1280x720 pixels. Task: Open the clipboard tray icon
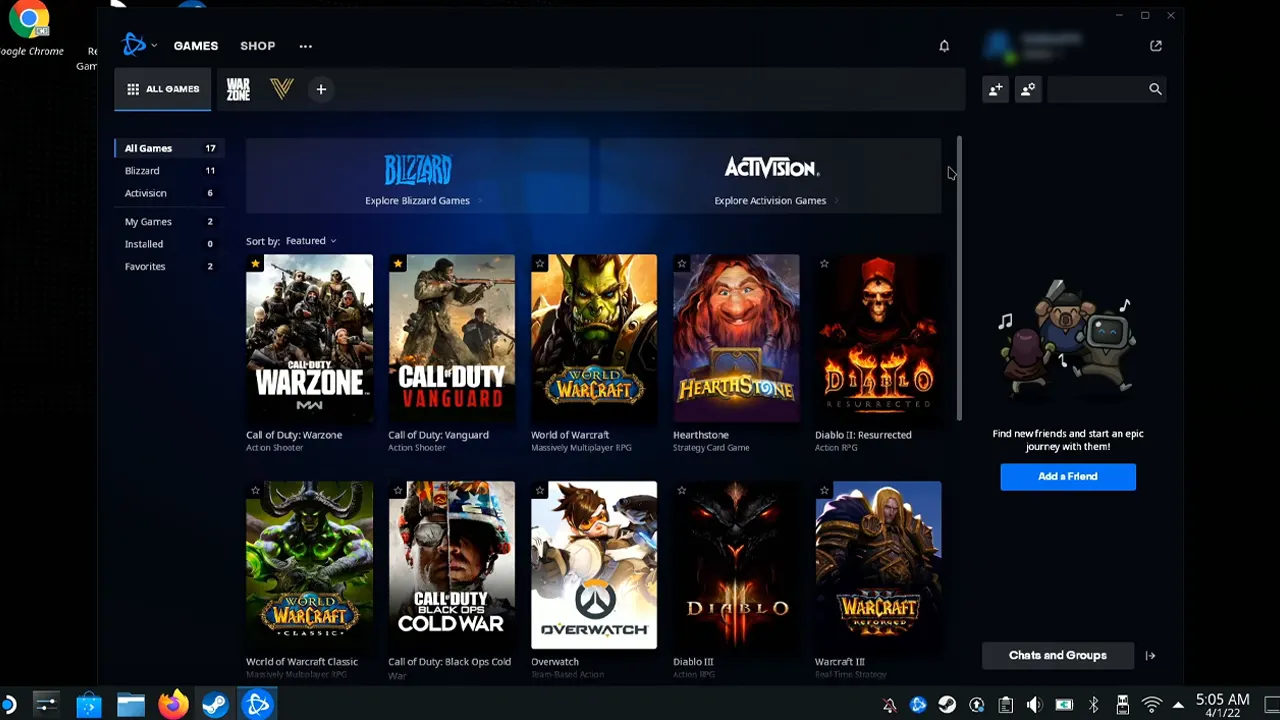1006,706
